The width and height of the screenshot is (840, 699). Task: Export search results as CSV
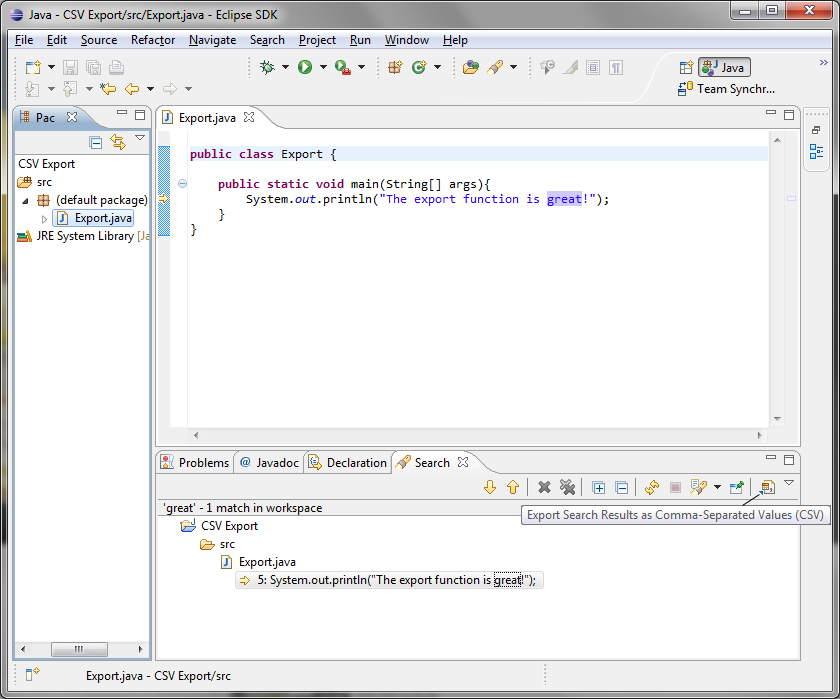click(768, 487)
